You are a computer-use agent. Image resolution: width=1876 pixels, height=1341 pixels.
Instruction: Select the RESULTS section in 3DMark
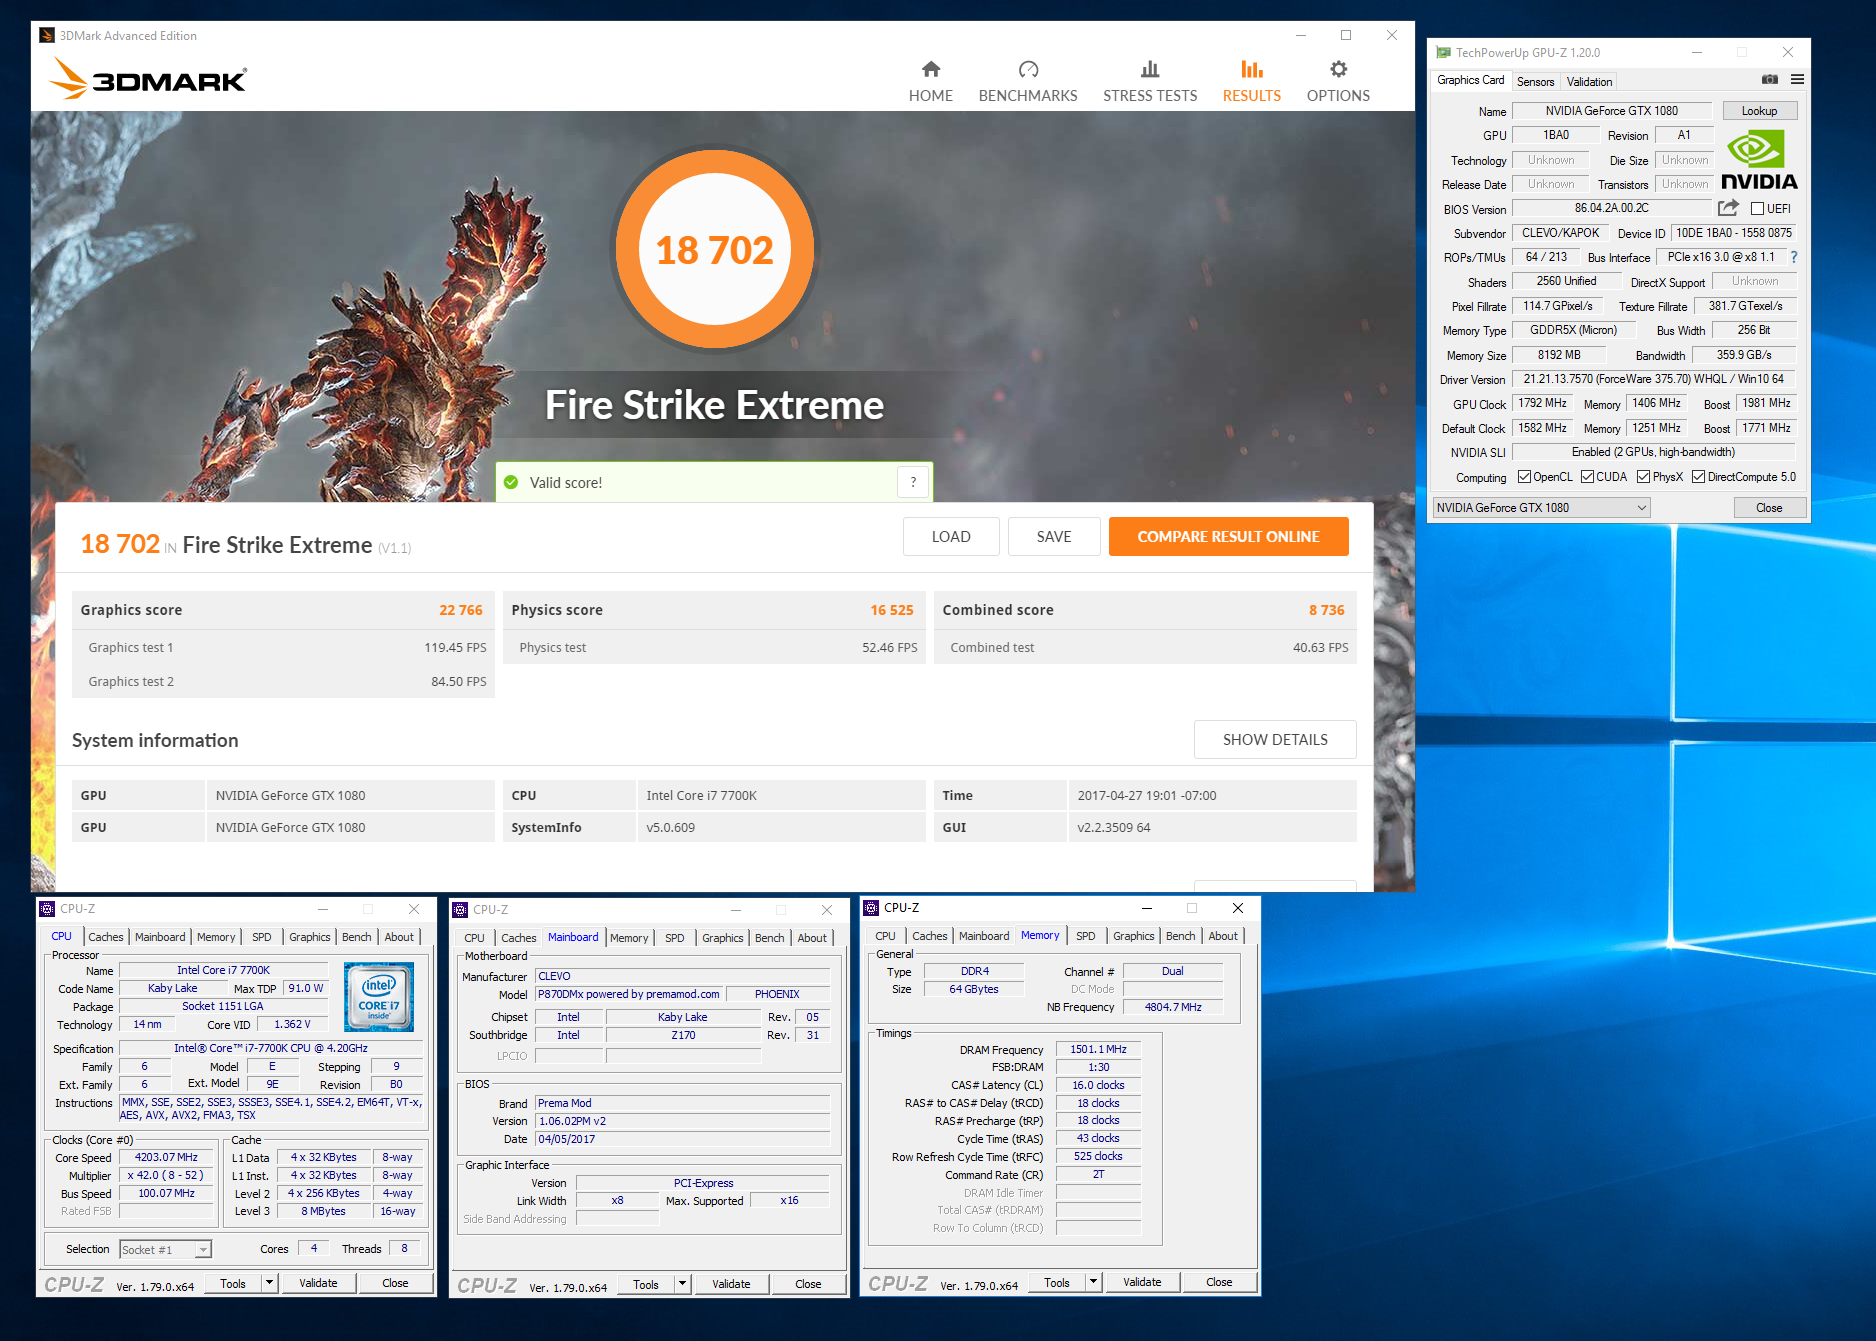pos(1251,81)
